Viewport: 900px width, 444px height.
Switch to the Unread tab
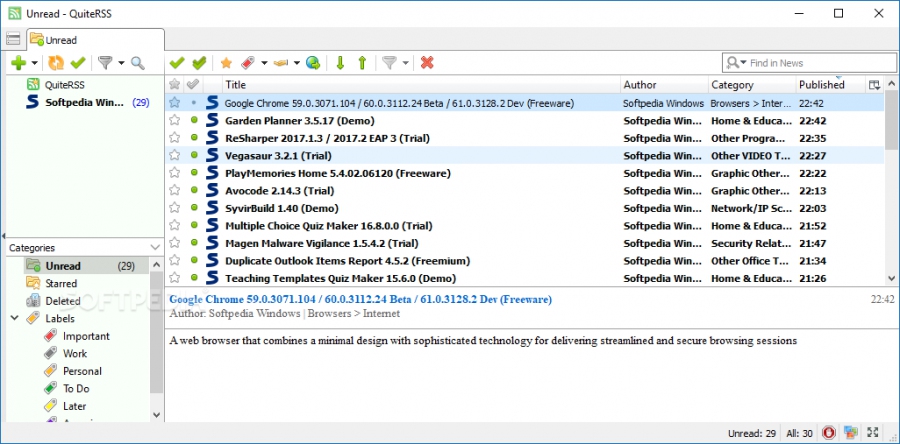coord(95,40)
